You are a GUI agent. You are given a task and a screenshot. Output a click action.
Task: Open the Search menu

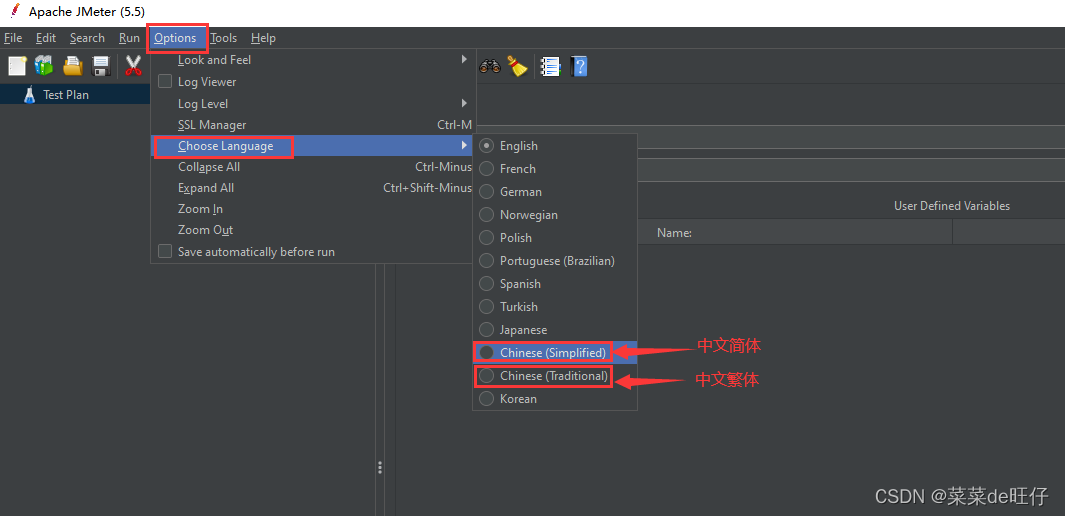click(x=87, y=38)
